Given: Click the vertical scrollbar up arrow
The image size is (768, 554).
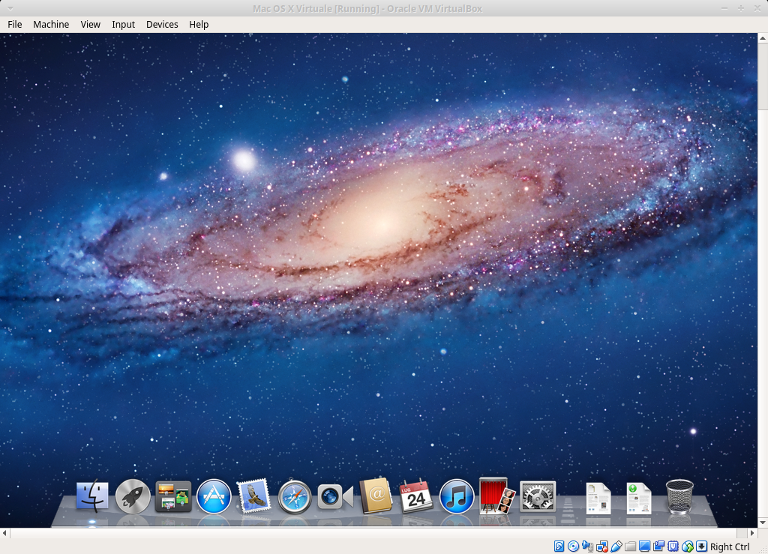Looking at the screenshot, I should (763, 38).
